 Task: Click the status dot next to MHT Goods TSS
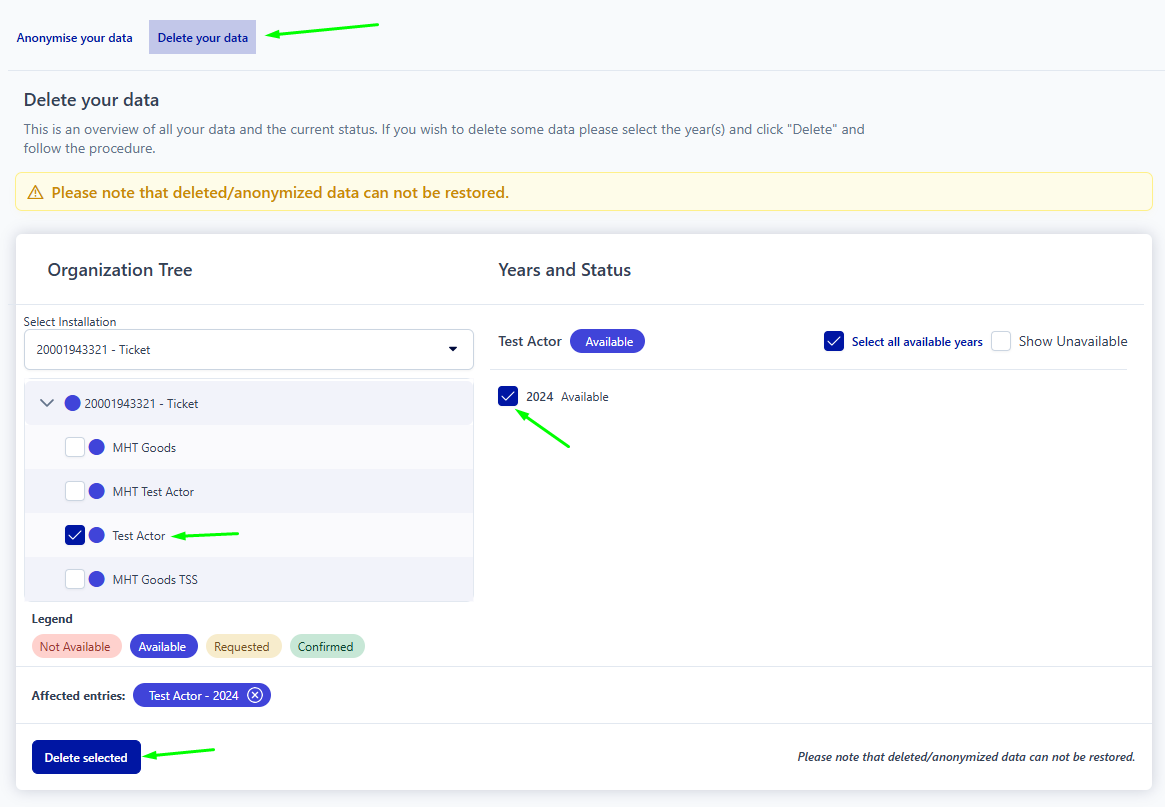(x=97, y=579)
